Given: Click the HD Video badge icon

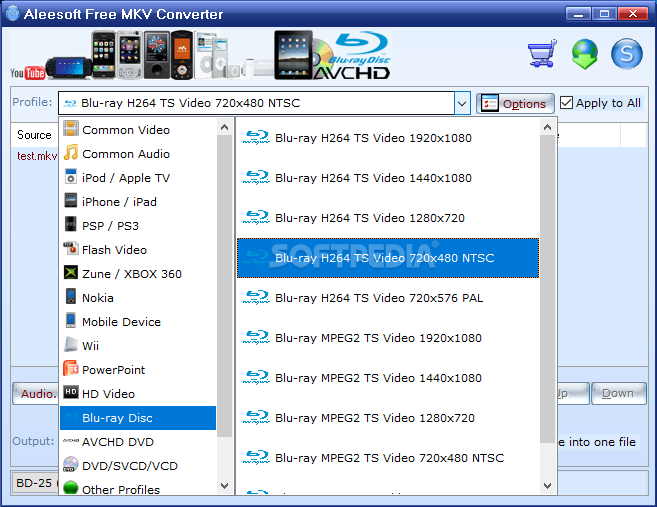Looking at the screenshot, I should click(x=71, y=392).
